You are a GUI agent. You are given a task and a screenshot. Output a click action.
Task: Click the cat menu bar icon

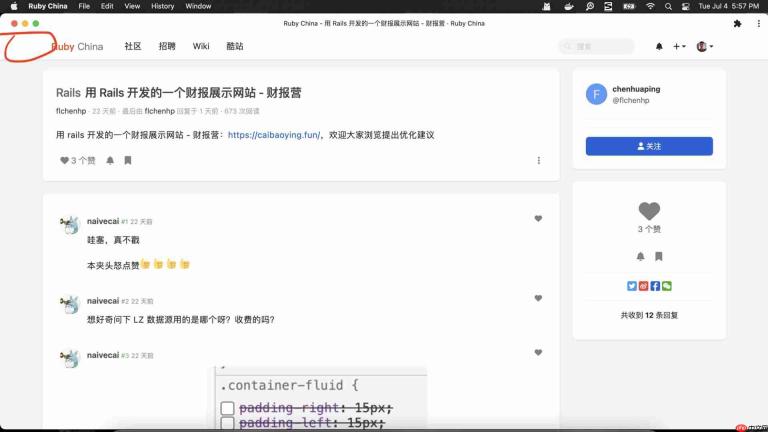pyautogui.click(x=546, y=6)
